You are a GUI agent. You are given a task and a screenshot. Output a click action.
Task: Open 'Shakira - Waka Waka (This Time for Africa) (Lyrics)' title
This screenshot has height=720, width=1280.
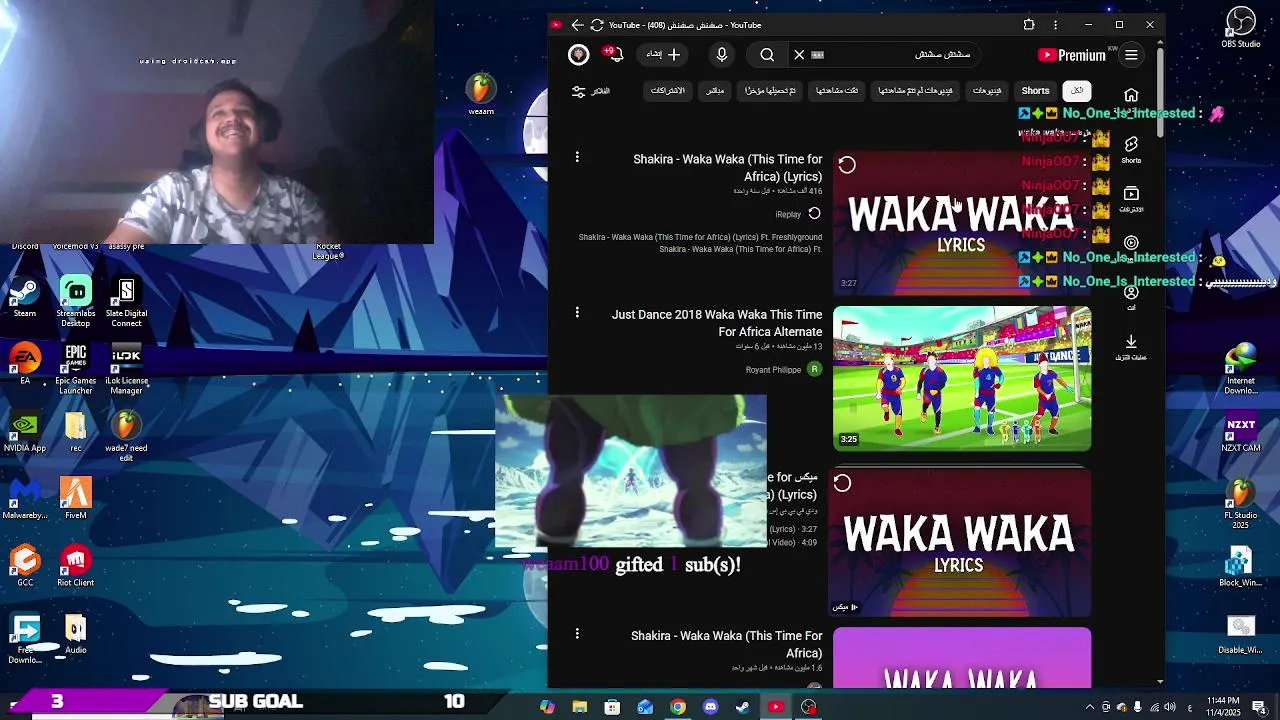click(x=727, y=168)
